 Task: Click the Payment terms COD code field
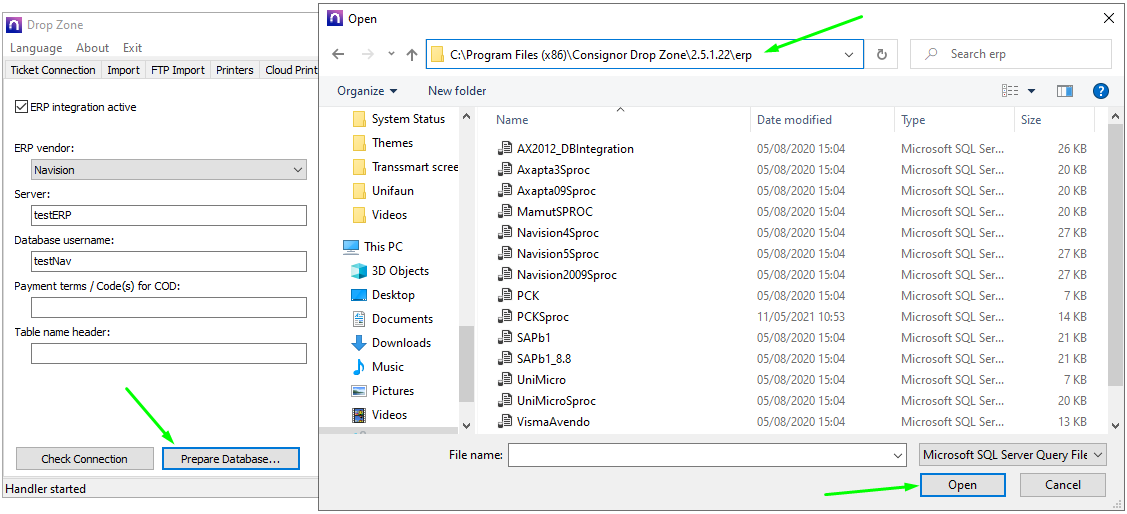pos(169,308)
